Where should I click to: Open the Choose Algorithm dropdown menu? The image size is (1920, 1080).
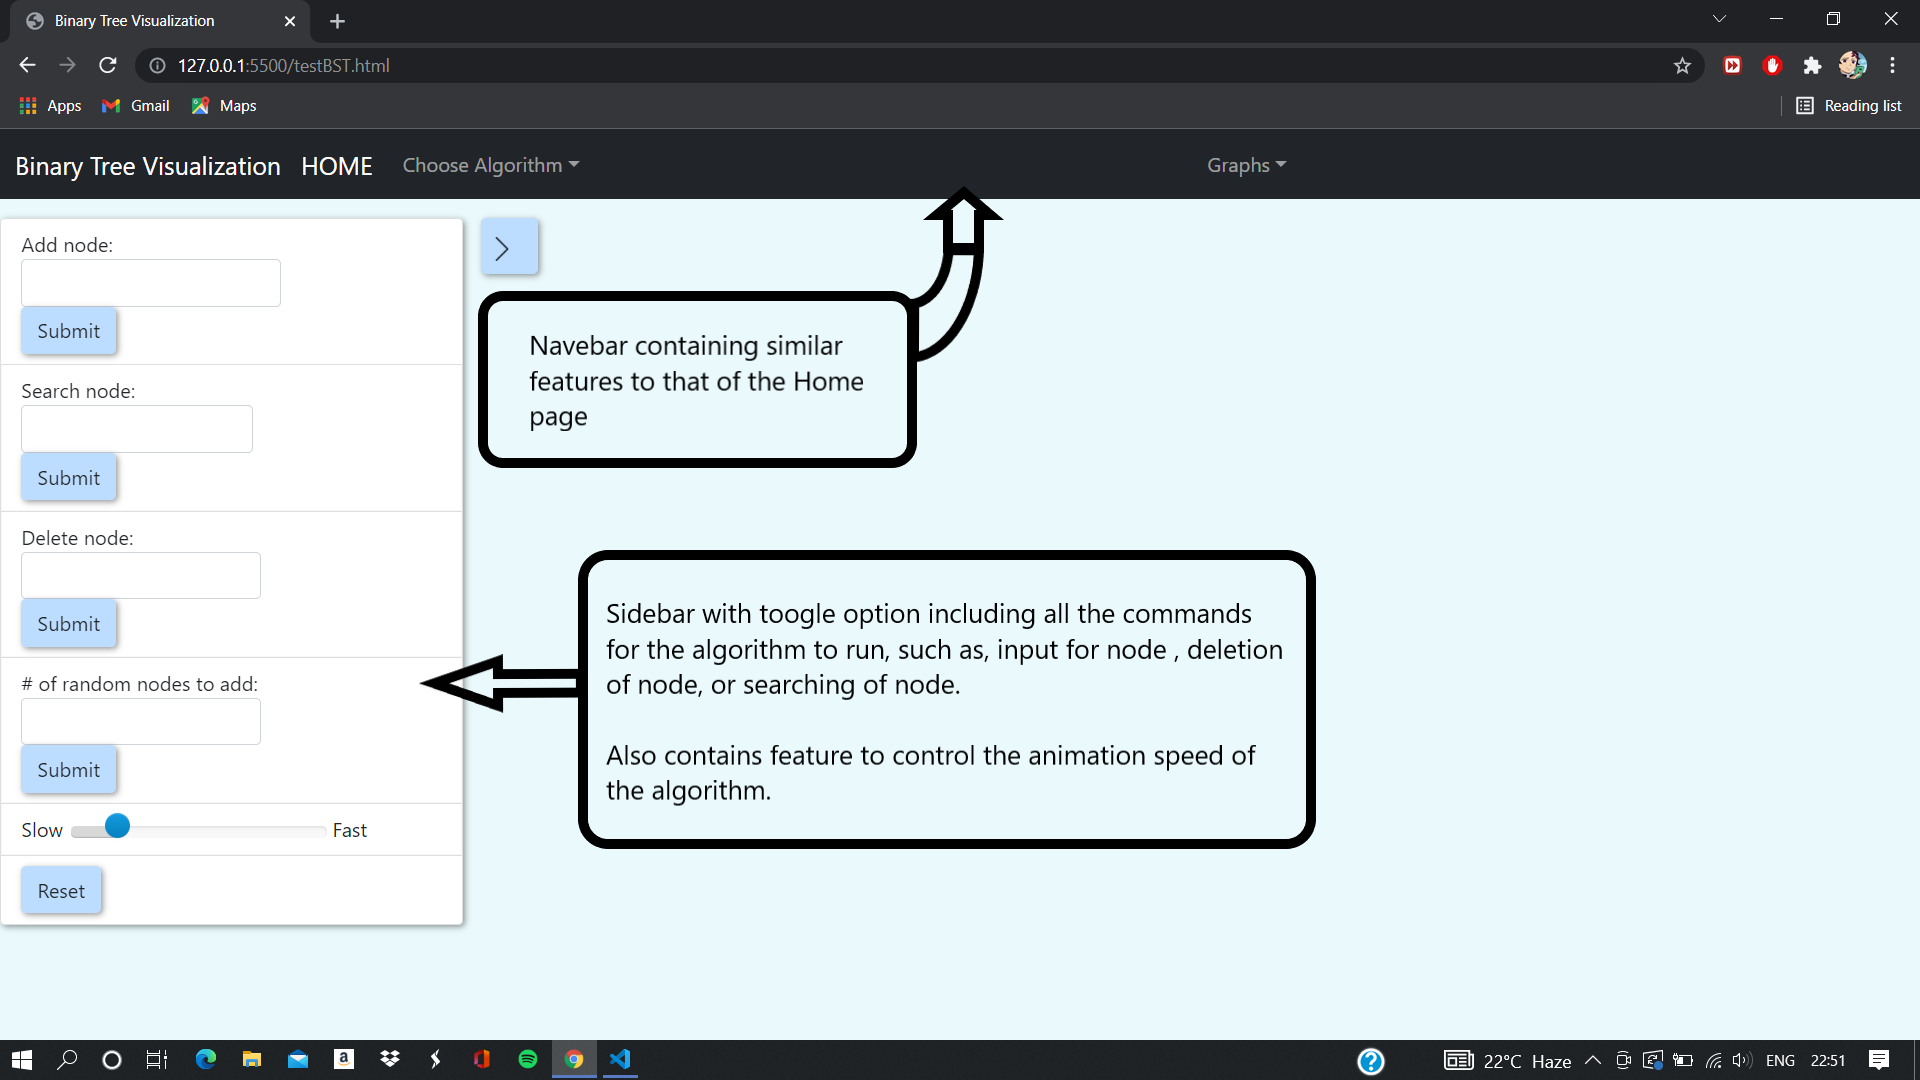[488, 165]
